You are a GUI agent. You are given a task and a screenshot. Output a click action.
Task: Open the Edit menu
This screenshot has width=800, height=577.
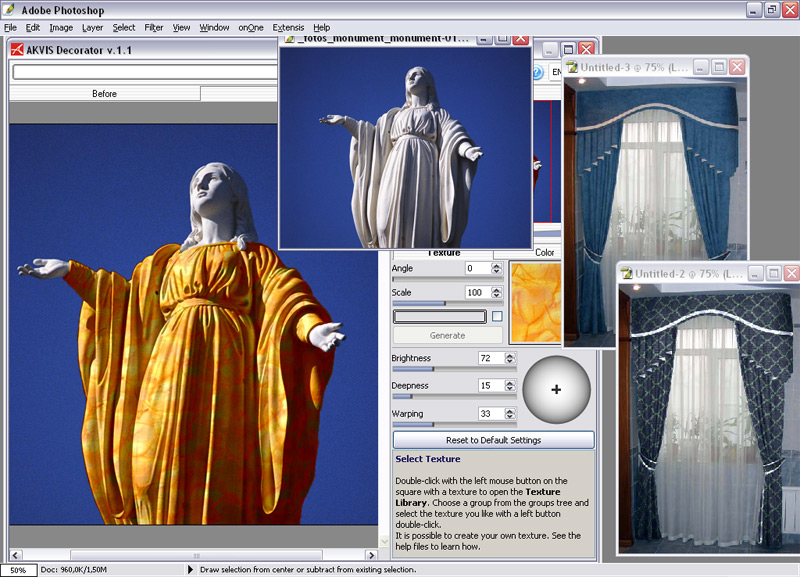click(x=33, y=28)
